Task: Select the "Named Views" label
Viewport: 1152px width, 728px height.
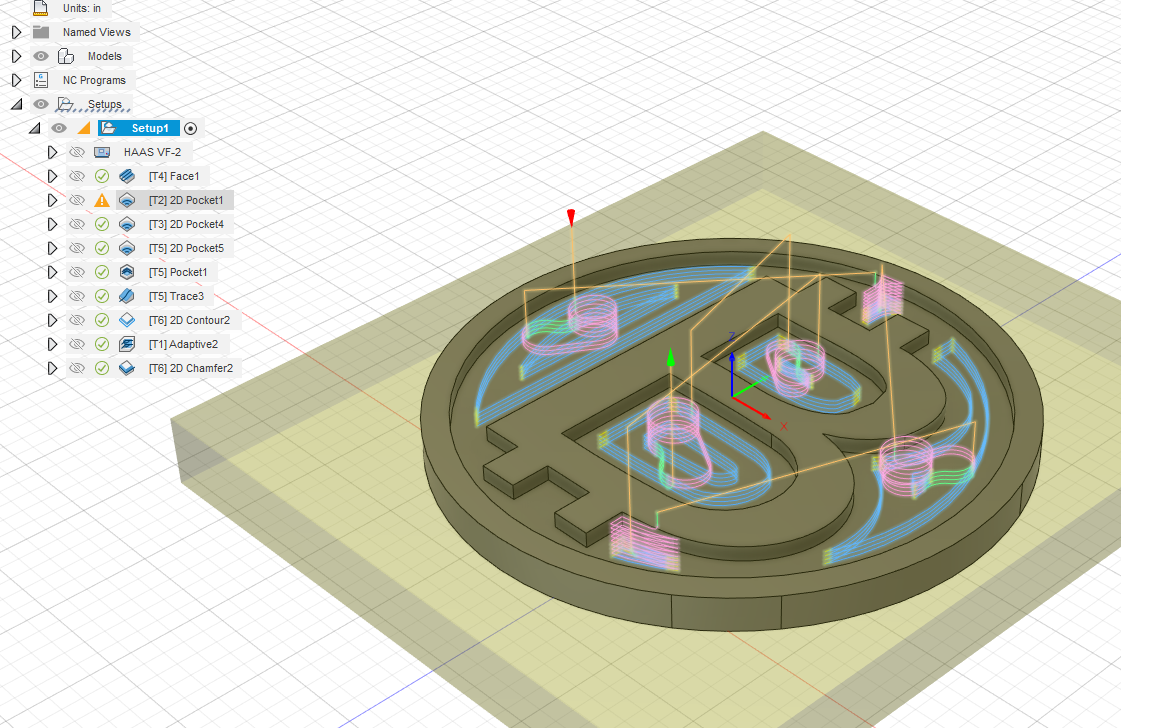Action: point(96,32)
